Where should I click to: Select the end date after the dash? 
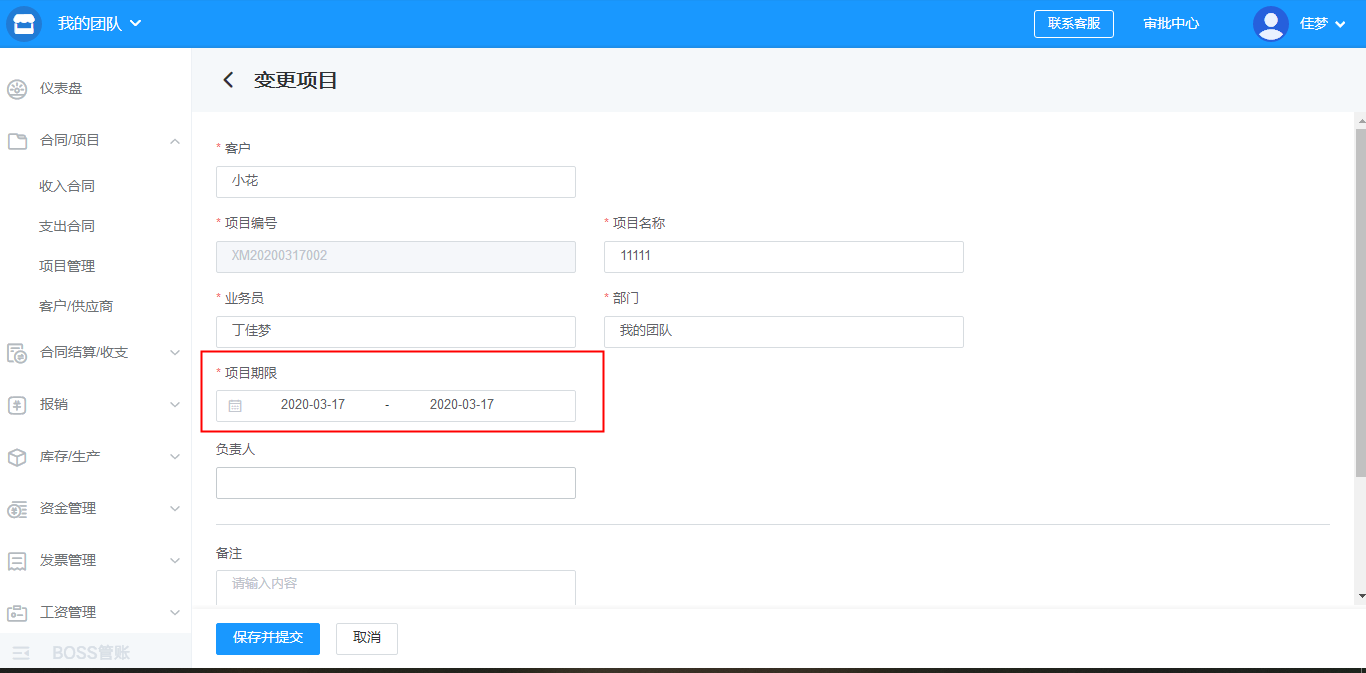(462, 405)
